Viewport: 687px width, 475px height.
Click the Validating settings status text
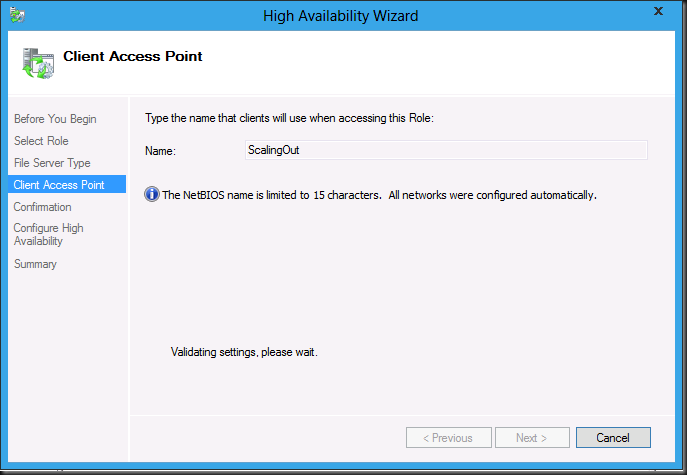click(x=244, y=352)
